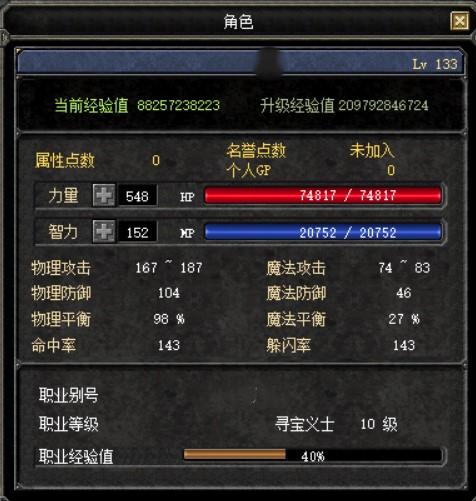This screenshot has width=476, height=501.
Task: Click the 名誉点数 label
Action: 256,151
